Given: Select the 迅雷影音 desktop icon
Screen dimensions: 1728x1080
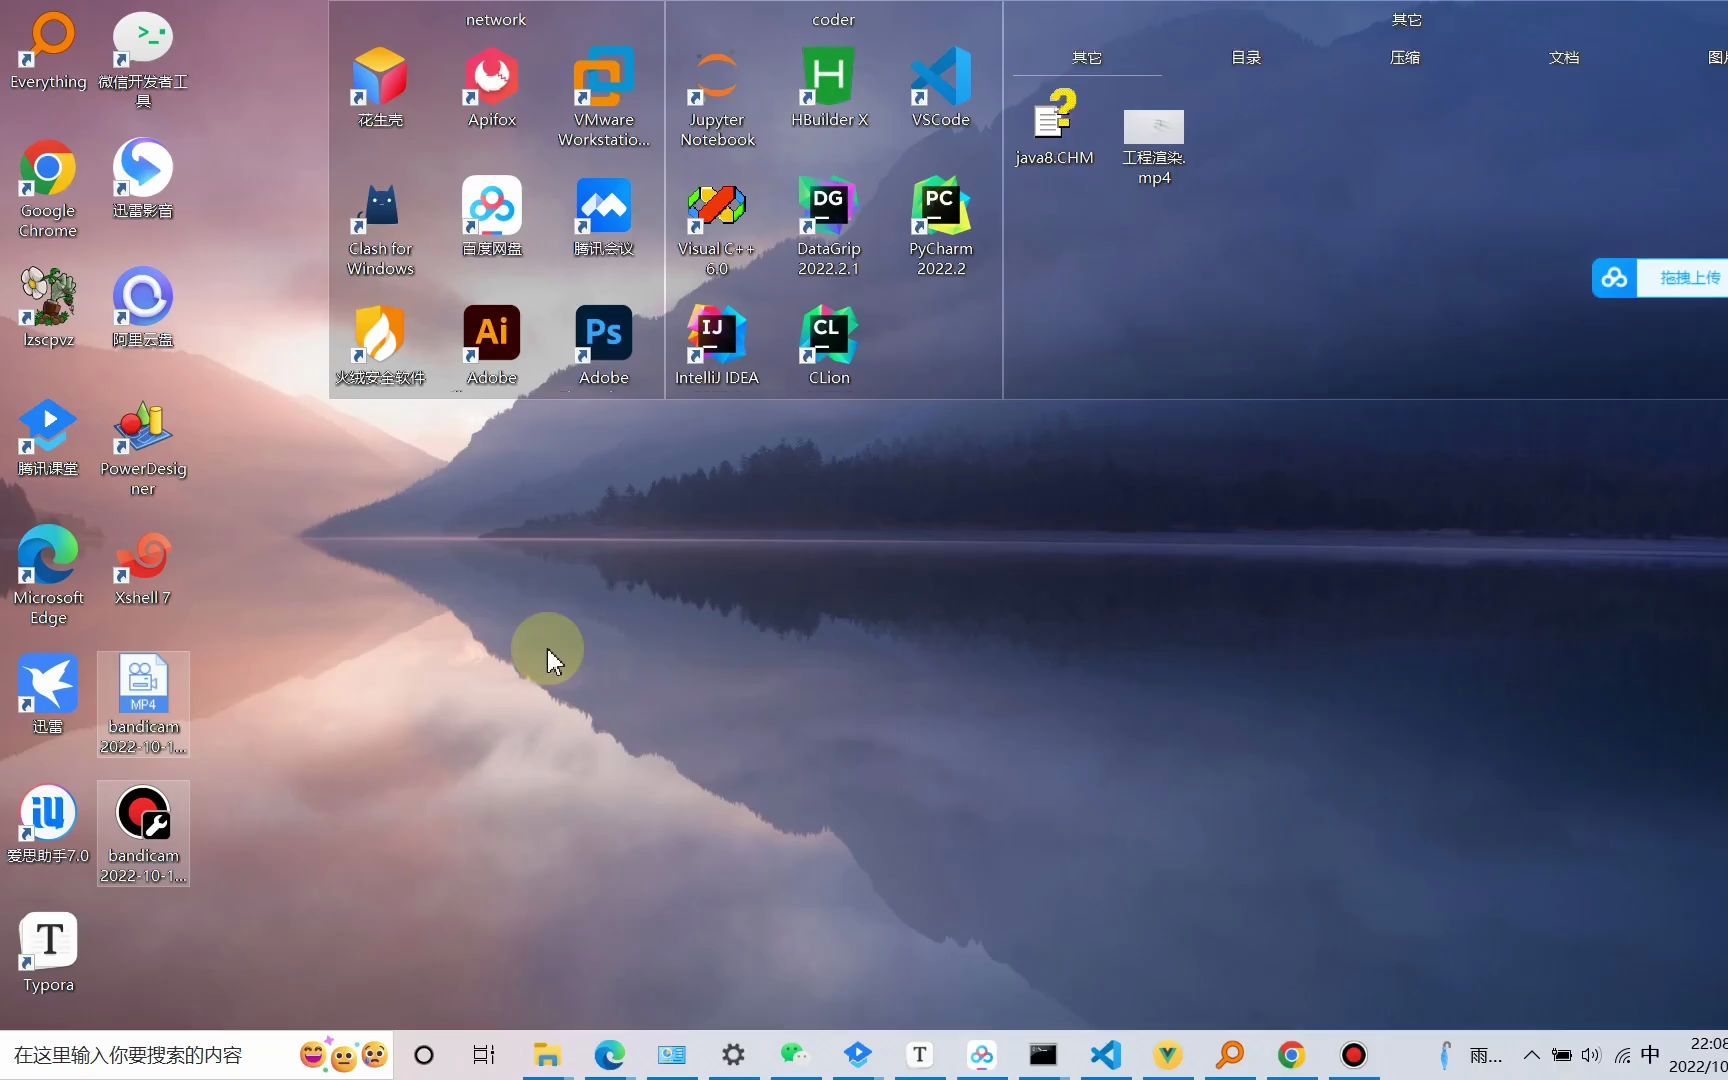Looking at the screenshot, I should [143, 179].
